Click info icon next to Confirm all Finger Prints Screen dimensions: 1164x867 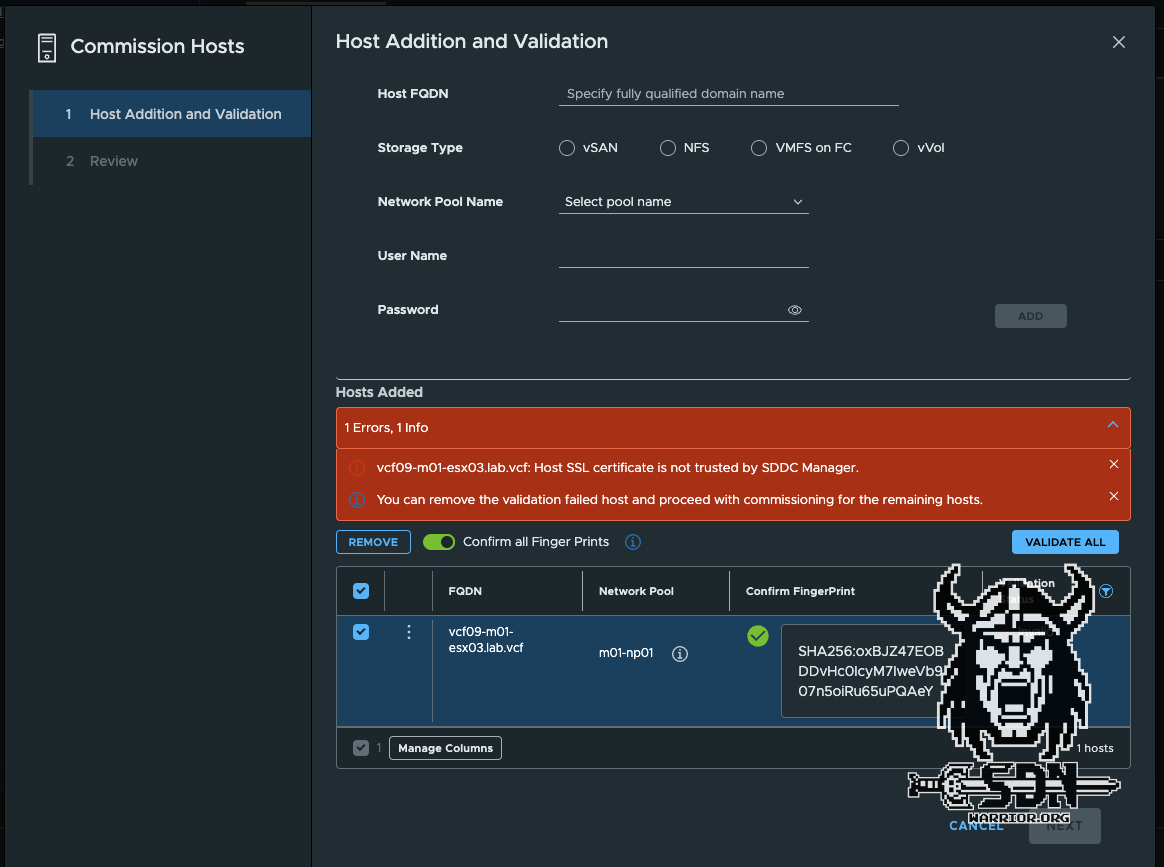(x=632, y=542)
